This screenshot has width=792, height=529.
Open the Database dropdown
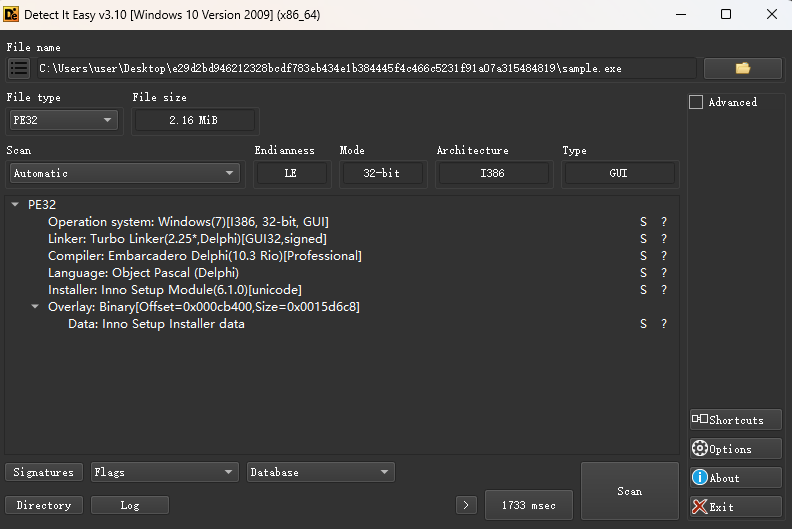pyautogui.click(x=321, y=472)
